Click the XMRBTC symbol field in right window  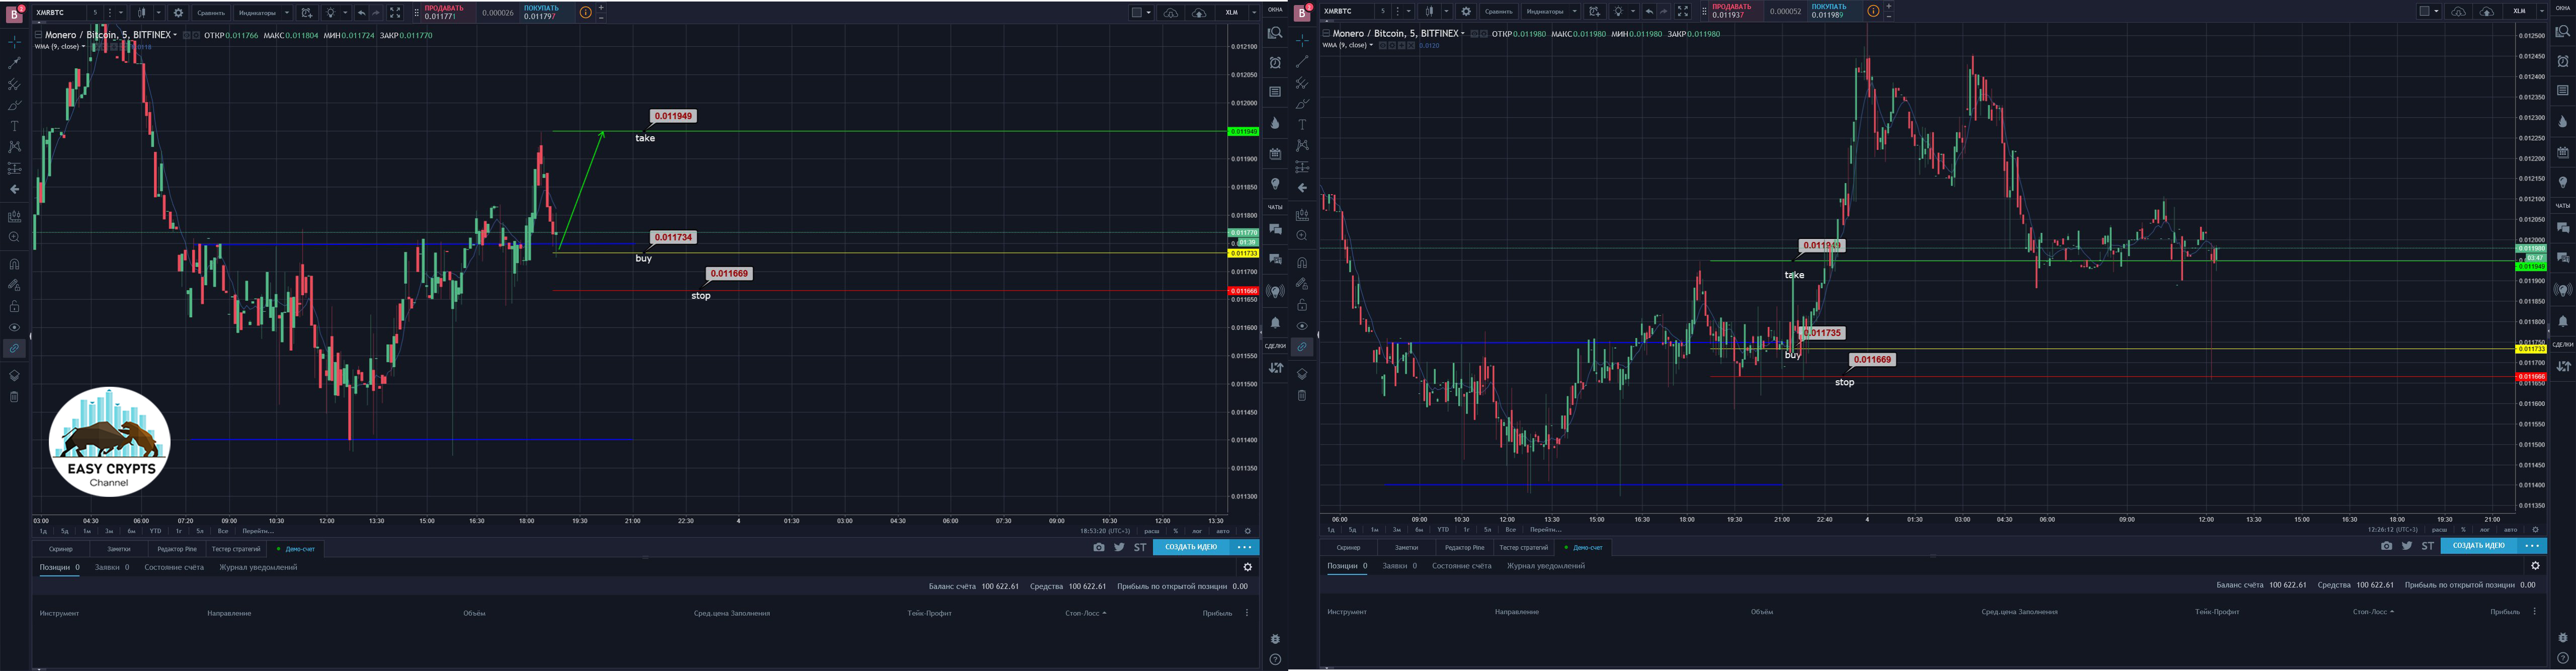pos(1346,12)
